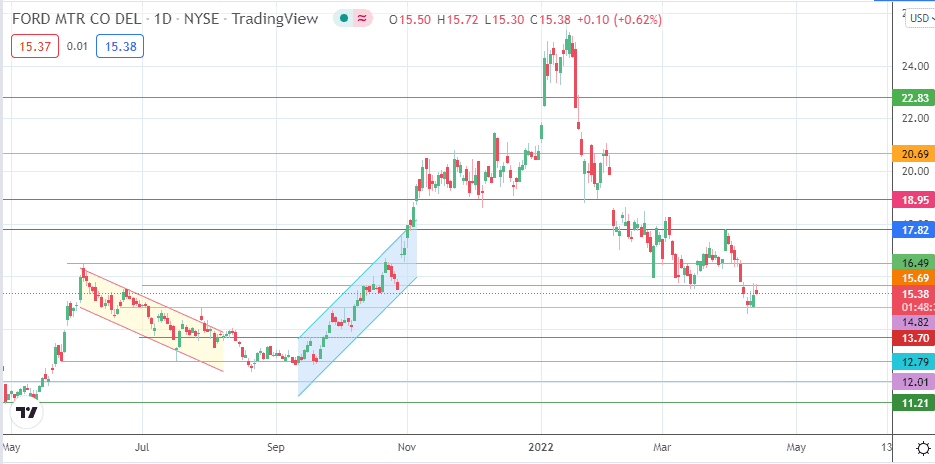Click the 22.00 price axis tick
This screenshot has width=935, height=464.
(915, 118)
